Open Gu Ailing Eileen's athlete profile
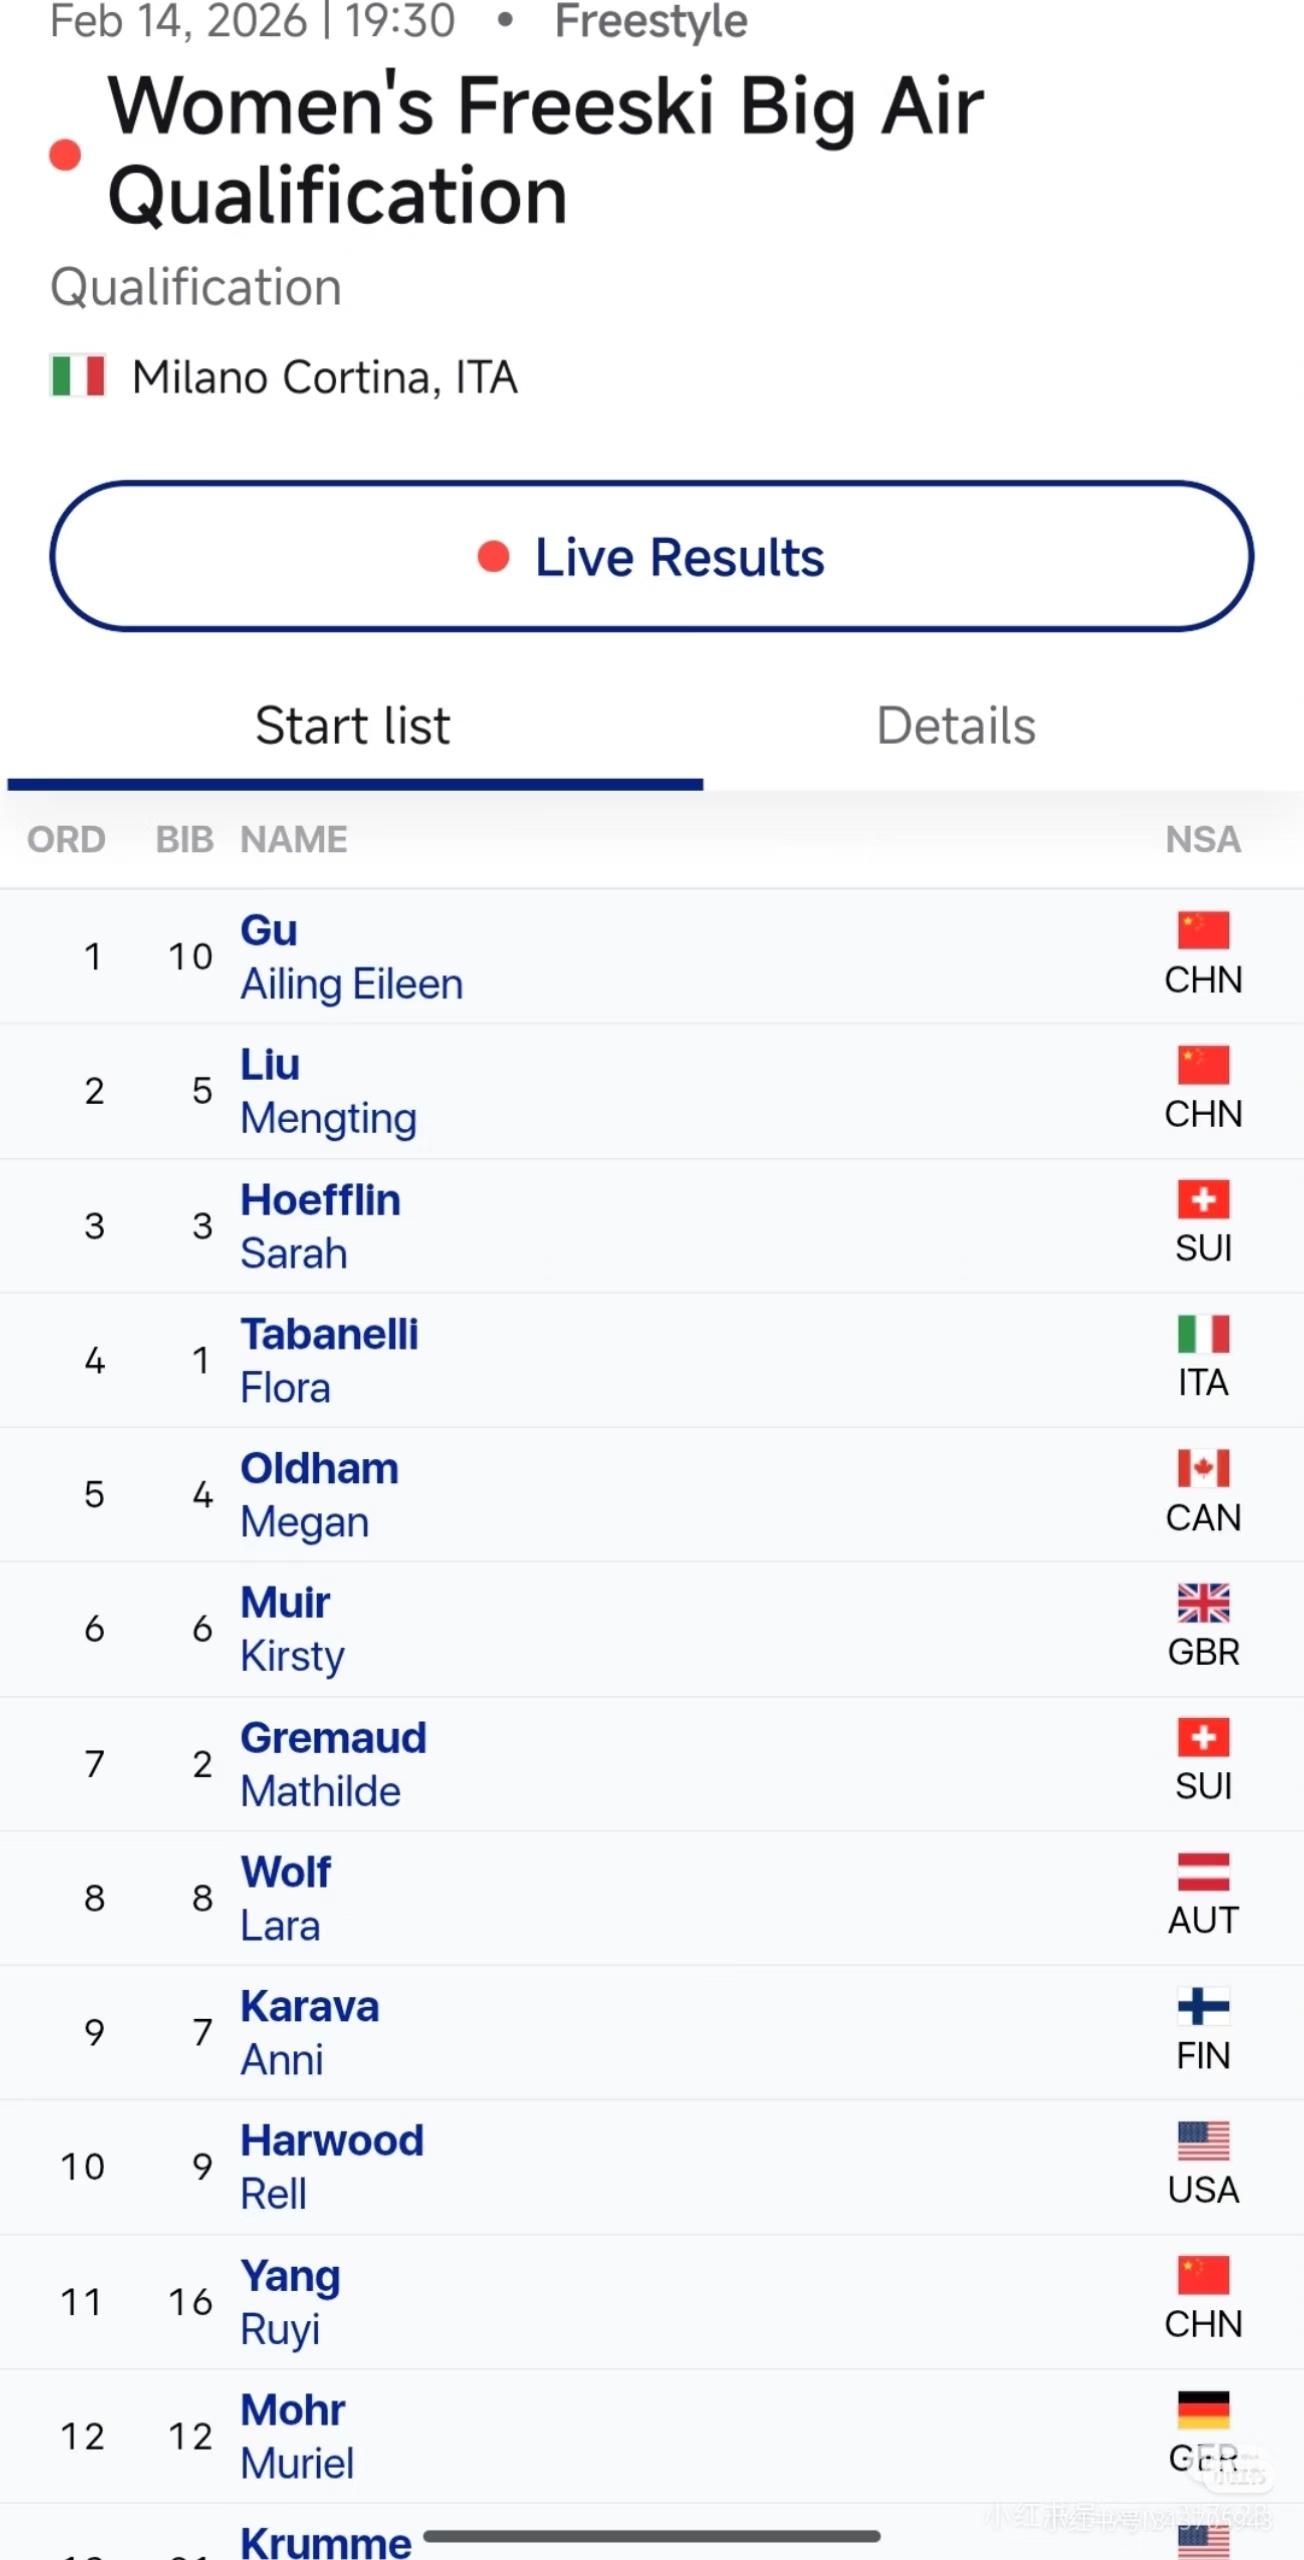Screen dimensions: 1304x2560 coord(351,957)
